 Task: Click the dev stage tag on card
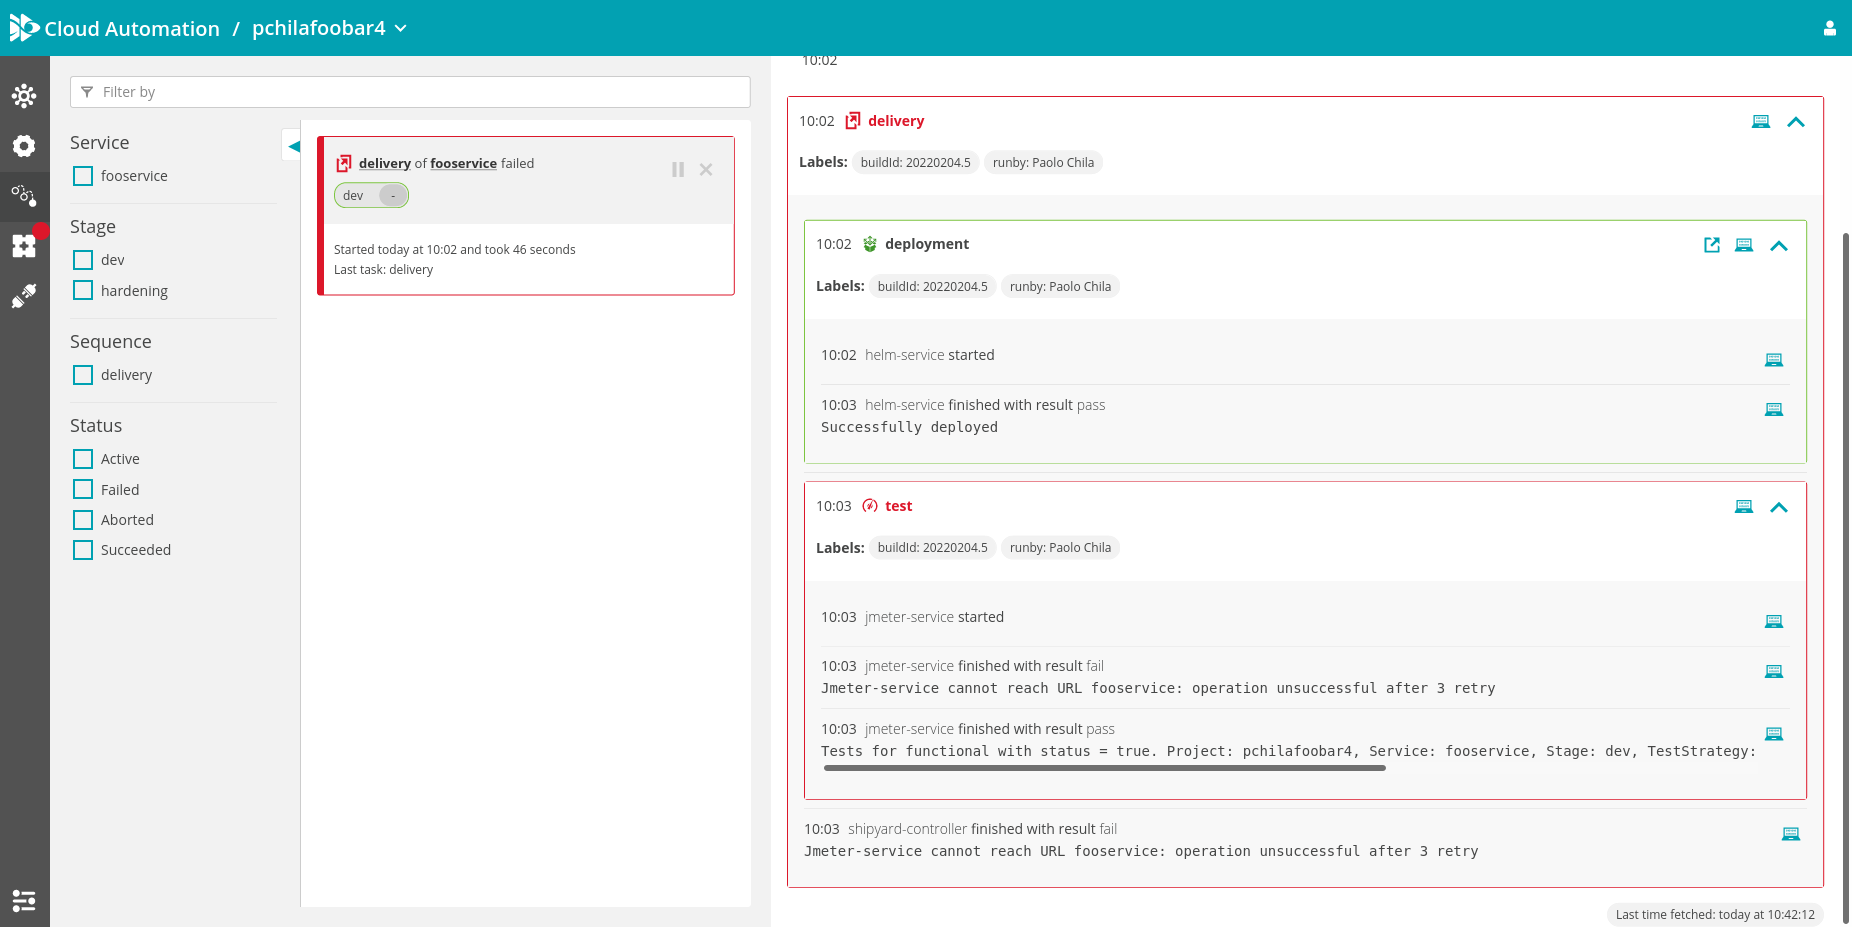click(x=371, y=195)
